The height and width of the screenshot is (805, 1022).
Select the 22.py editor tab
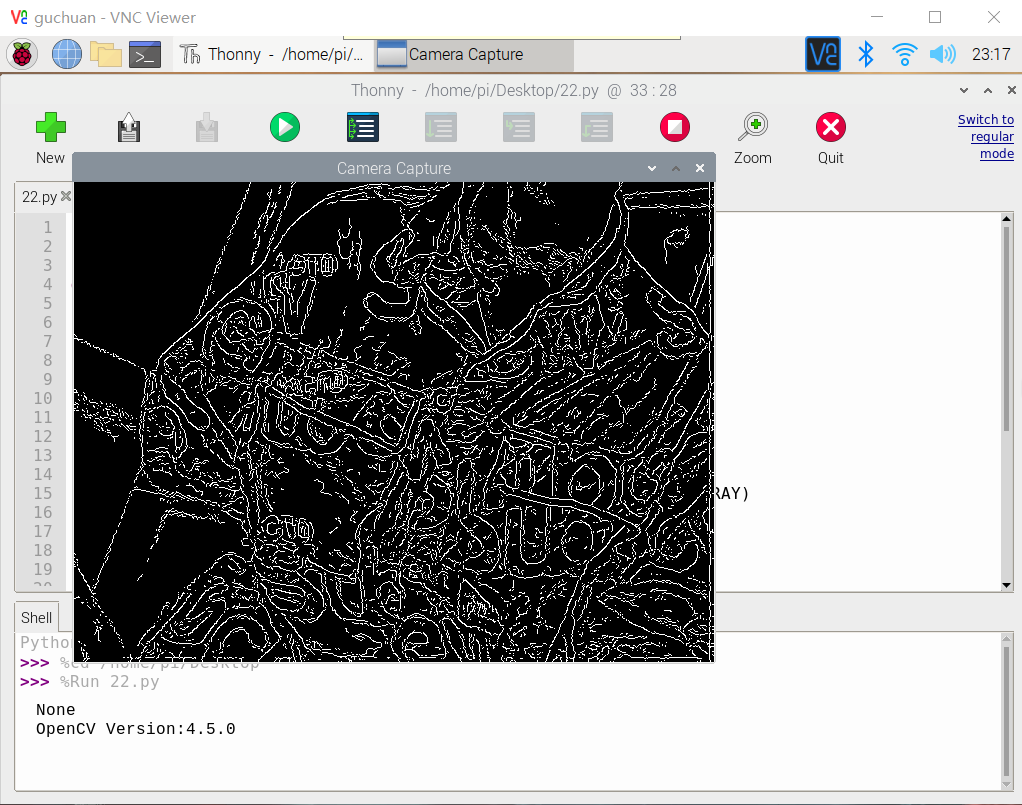[x=39, y=197]
